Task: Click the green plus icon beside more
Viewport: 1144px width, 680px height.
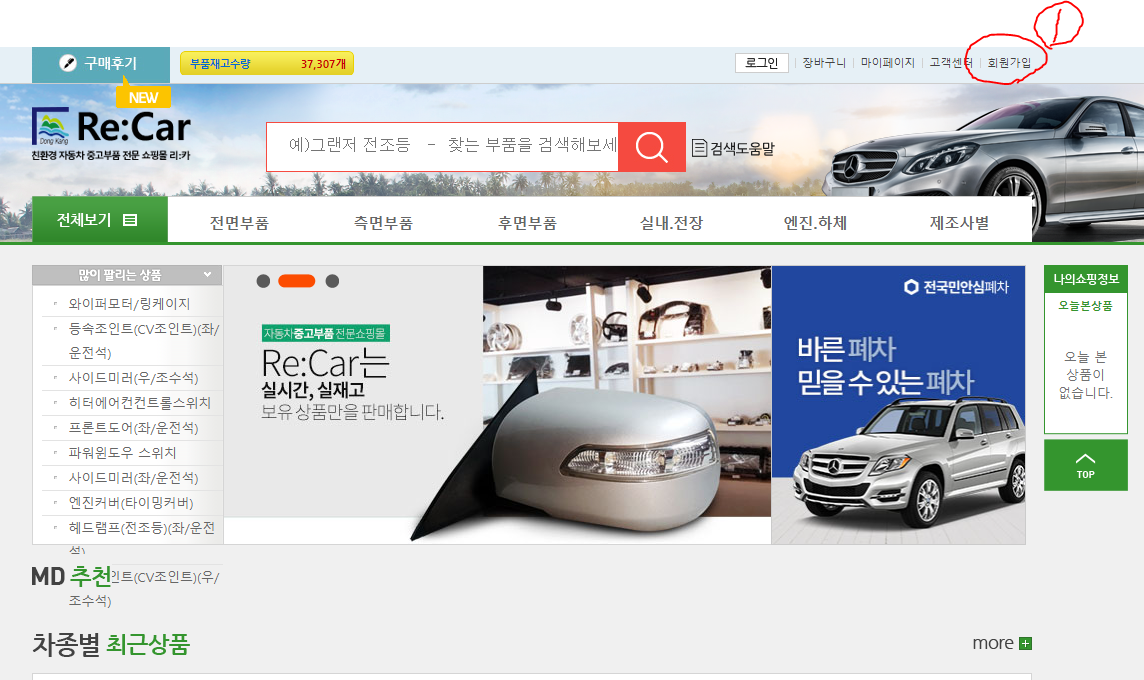Action: [1025, 644]
